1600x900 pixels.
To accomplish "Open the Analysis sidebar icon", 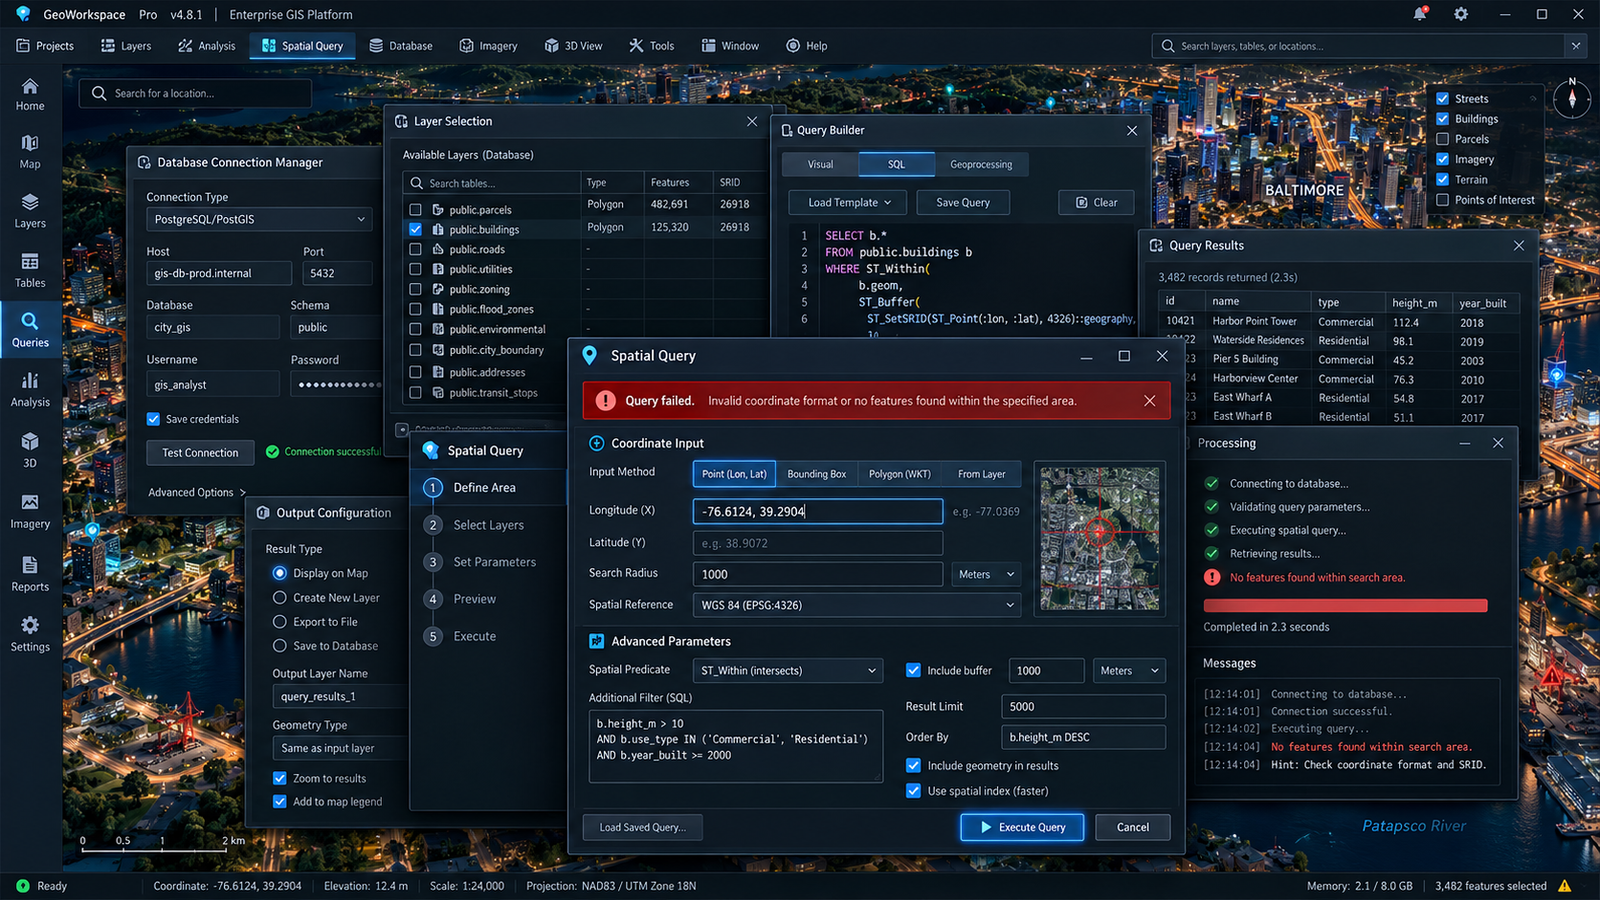I will pos(30,390).
